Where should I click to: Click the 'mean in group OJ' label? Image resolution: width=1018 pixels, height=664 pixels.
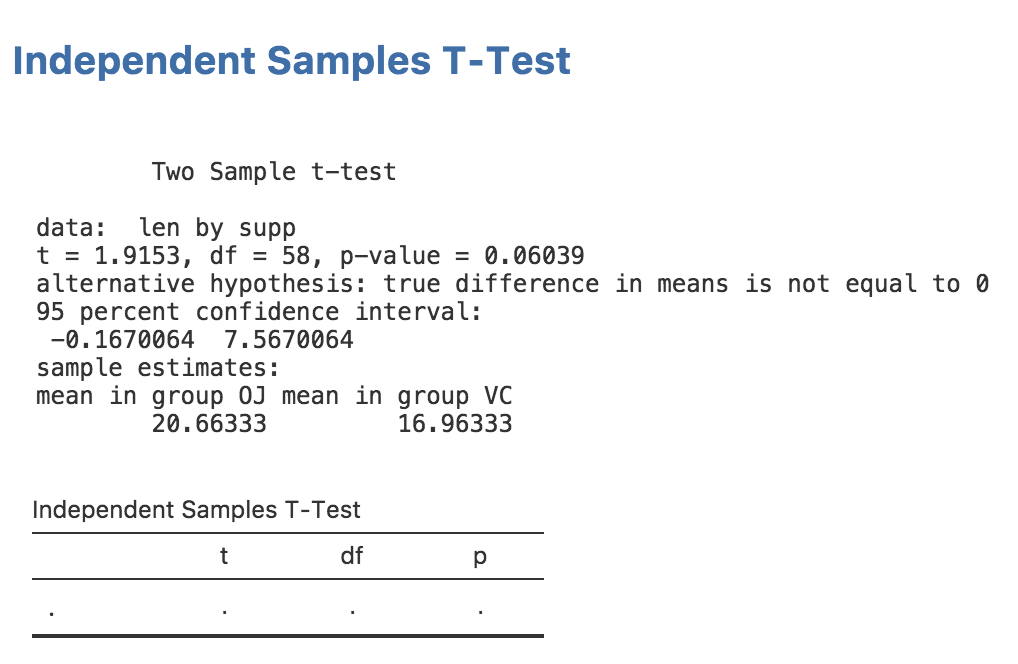coord(151,396)
